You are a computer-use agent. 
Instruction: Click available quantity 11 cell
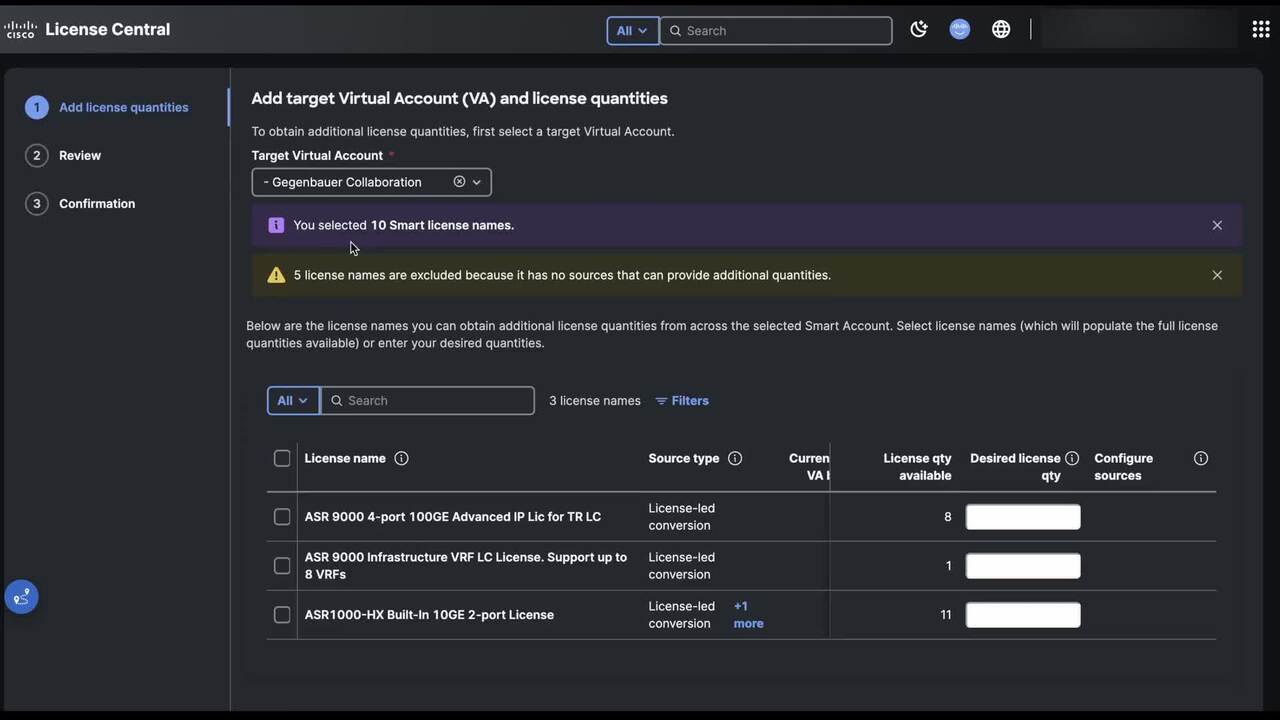[946, 615]
